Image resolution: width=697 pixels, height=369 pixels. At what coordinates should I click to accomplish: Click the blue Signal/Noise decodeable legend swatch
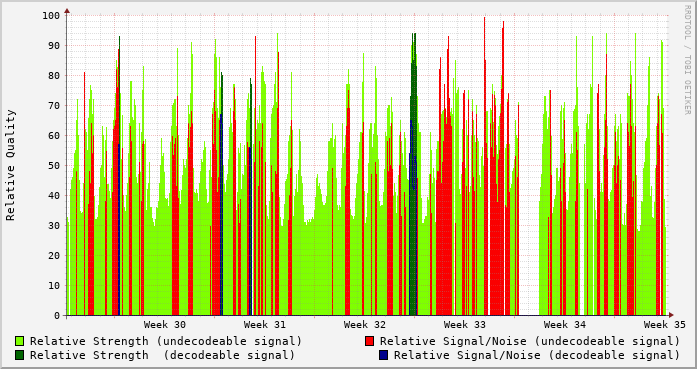point(383,355)
